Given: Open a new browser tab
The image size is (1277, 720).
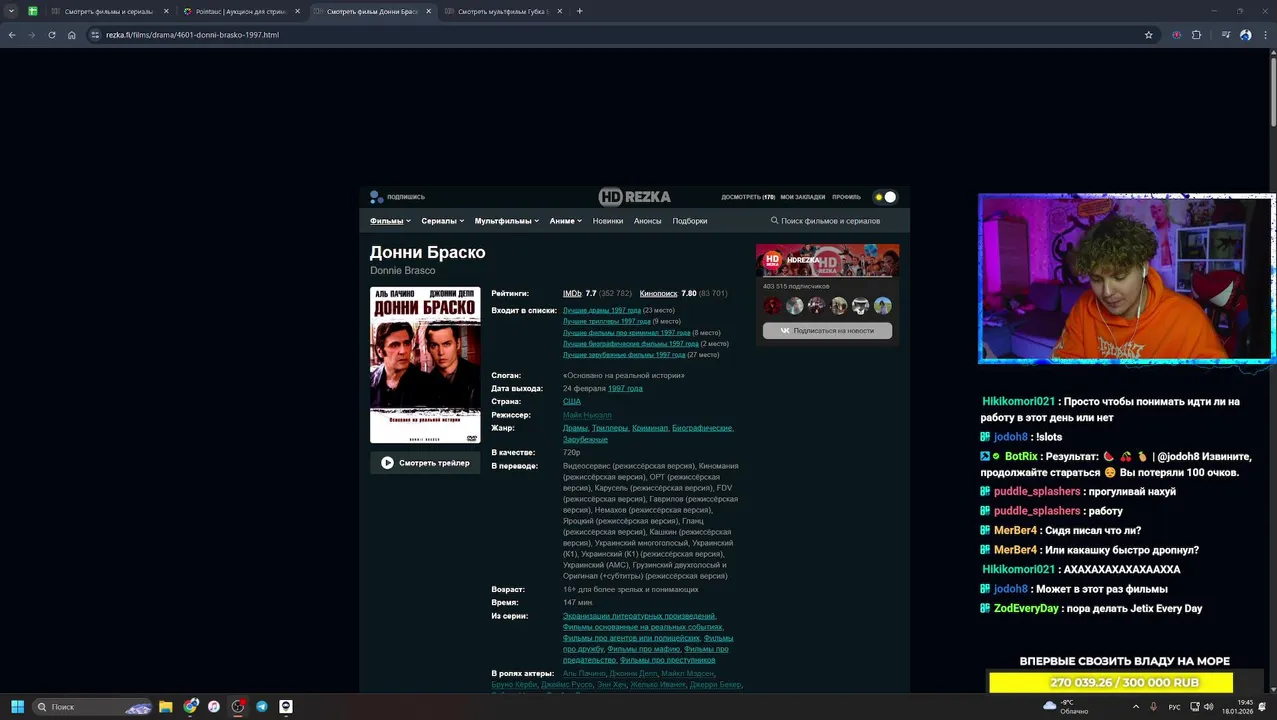Looking at the screenshot, I should pyautogui.click(x=579, y=11).
